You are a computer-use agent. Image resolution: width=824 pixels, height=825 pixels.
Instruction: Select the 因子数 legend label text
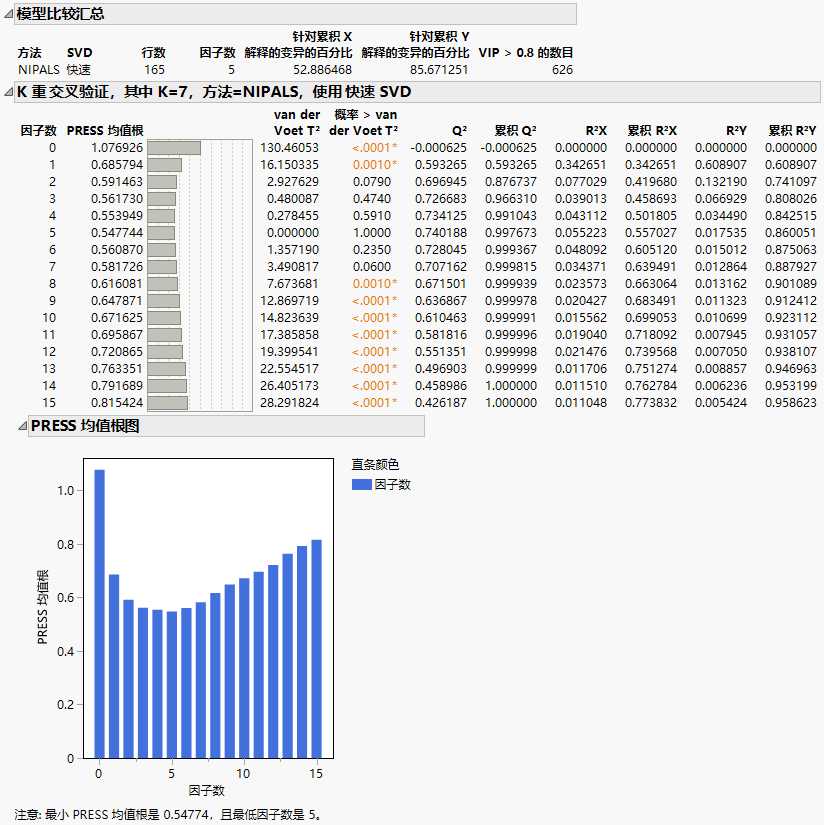[x=392, y=485]
